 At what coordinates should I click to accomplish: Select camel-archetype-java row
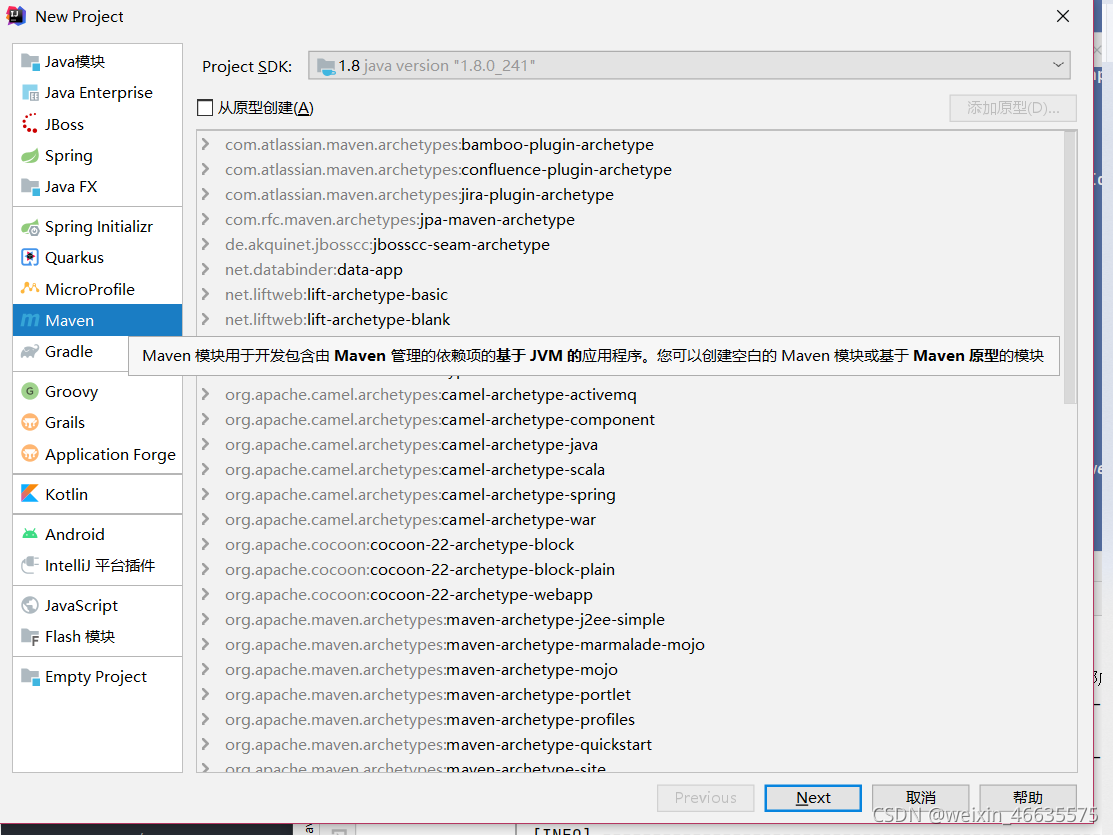[x=630, y=444]
